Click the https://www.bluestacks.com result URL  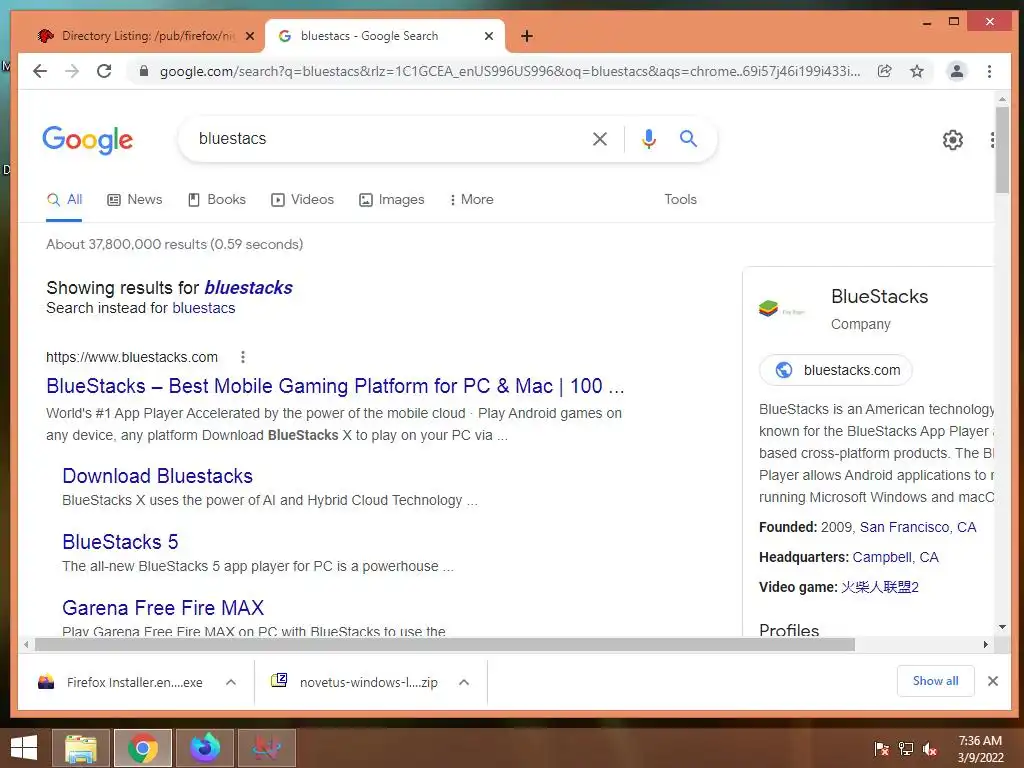(x=132, y=357)
